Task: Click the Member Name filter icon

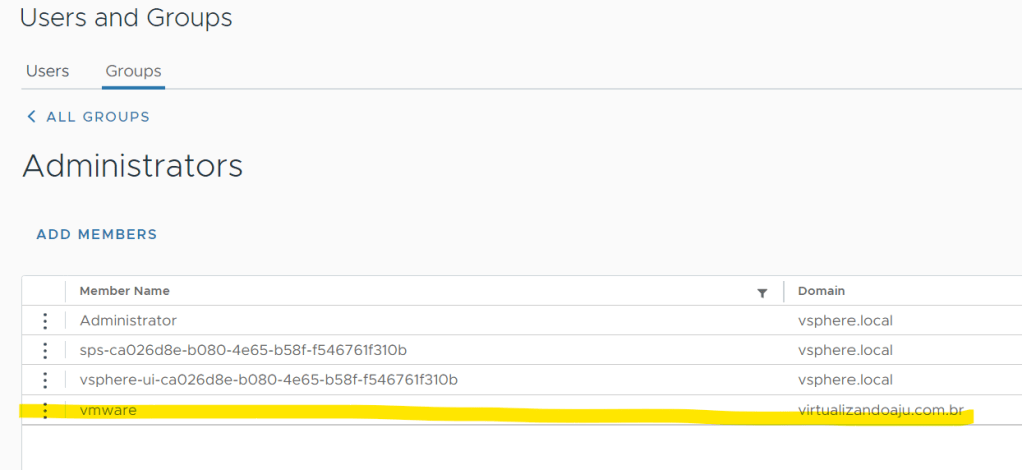Action: pos(762,292)
